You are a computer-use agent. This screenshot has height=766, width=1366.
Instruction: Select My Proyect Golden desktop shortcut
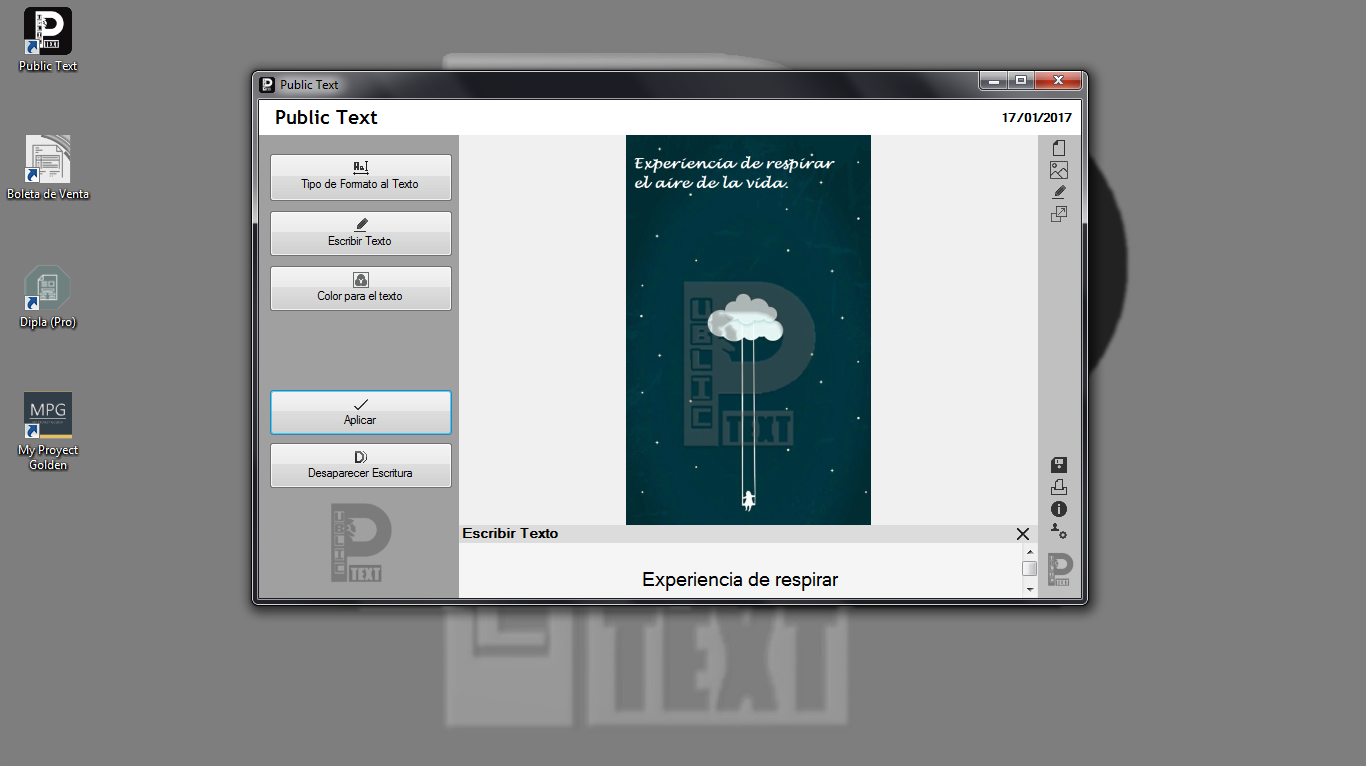coord(48,430)
